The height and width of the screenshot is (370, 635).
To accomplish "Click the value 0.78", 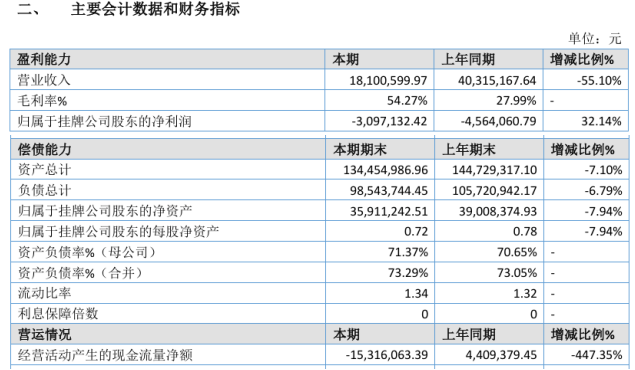I will 525,232.
